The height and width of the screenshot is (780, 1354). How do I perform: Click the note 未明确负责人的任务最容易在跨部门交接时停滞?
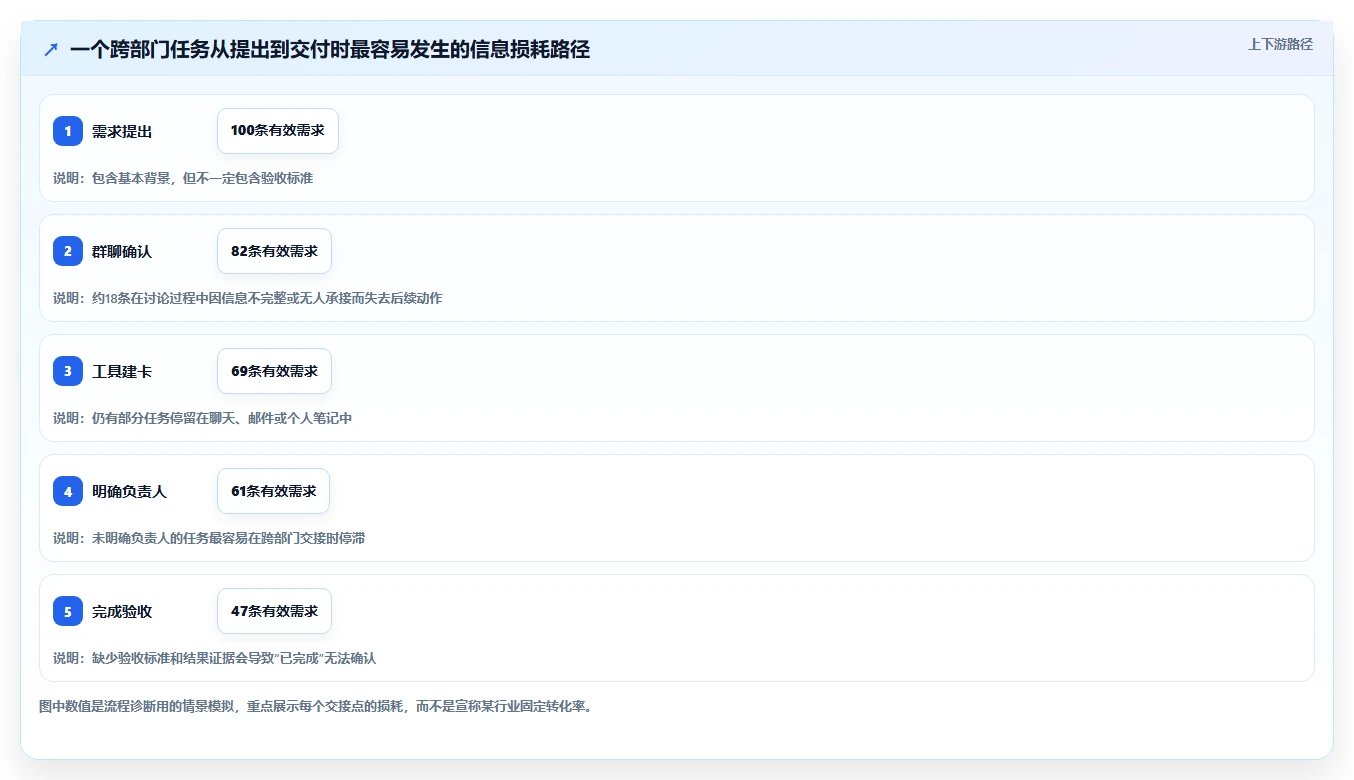pyautogui.click(x=228, y=538)
